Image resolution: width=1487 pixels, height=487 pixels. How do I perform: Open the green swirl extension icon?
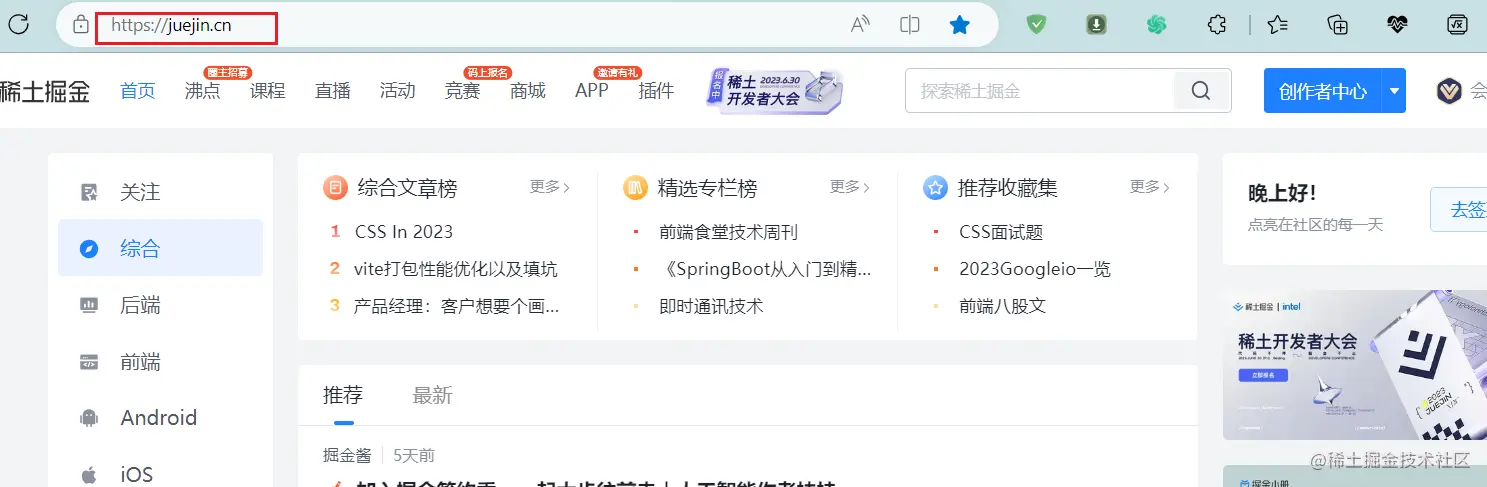pyautogui.click(x=1157, y=25)
